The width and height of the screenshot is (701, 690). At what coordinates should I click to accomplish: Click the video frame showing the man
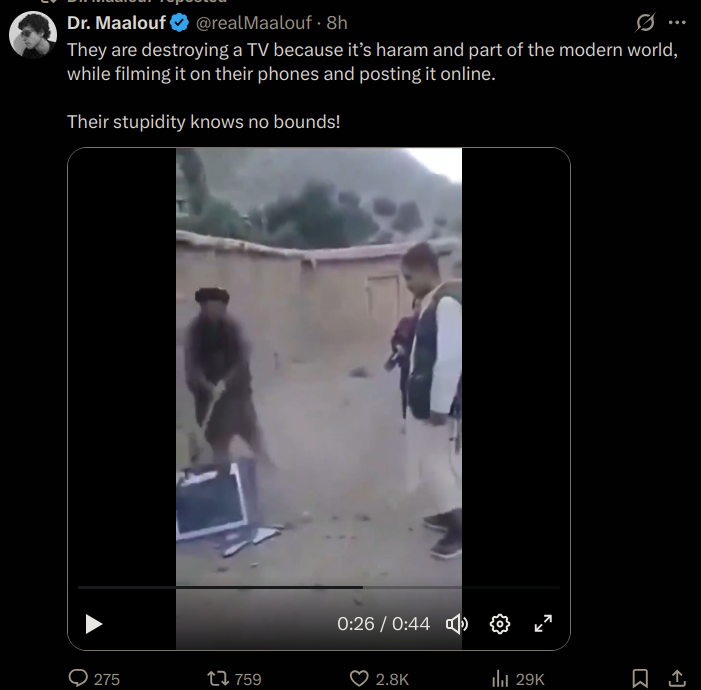click(x=319, y=367)
